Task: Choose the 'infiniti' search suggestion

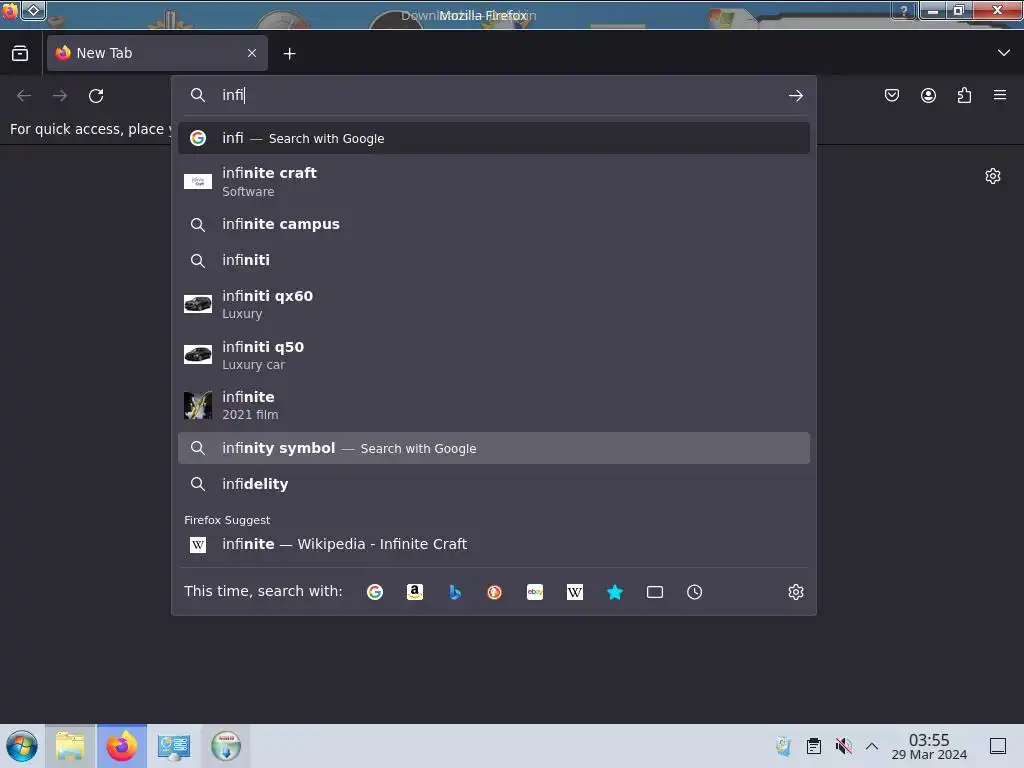Action: [x=494, y=261]
